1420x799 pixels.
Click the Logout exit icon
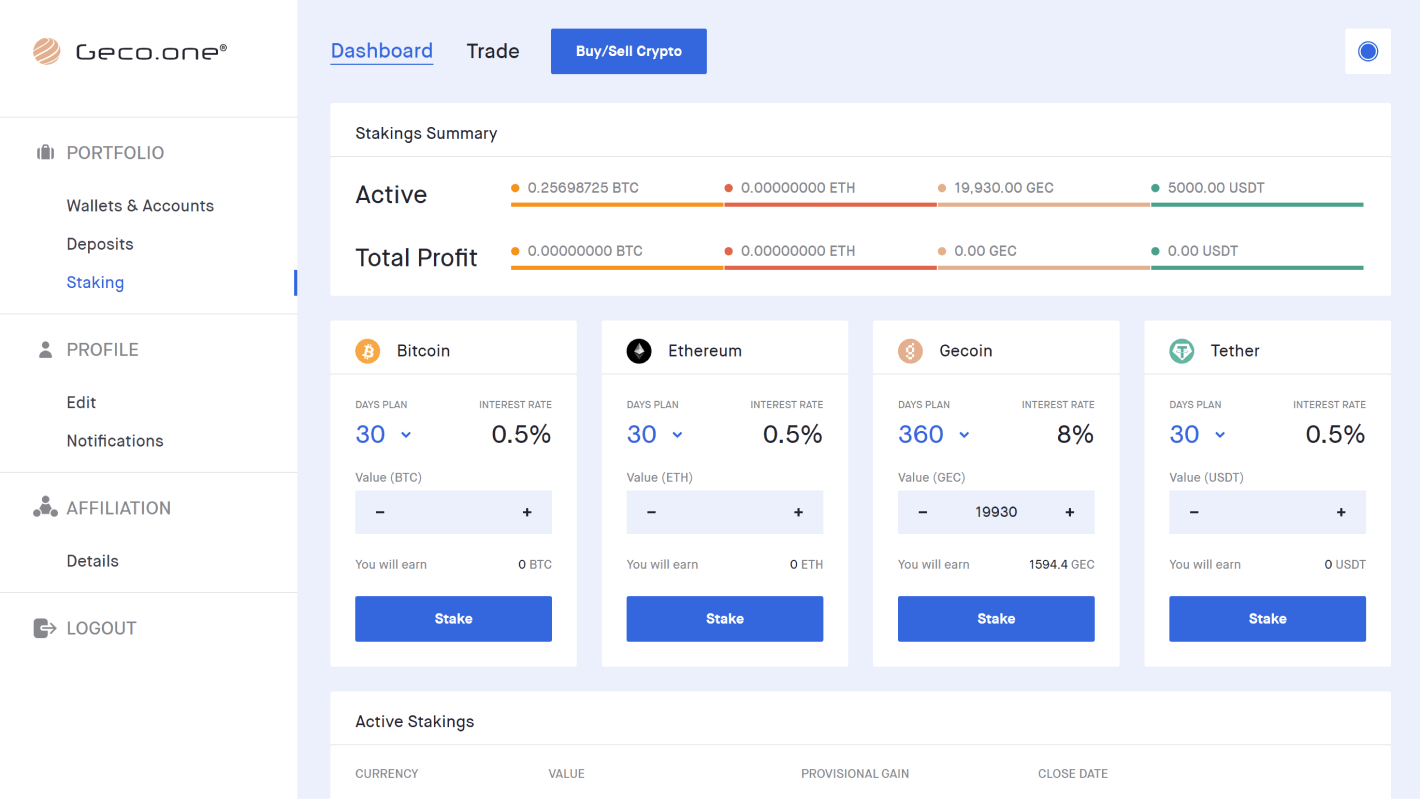[x=45, y=628]
